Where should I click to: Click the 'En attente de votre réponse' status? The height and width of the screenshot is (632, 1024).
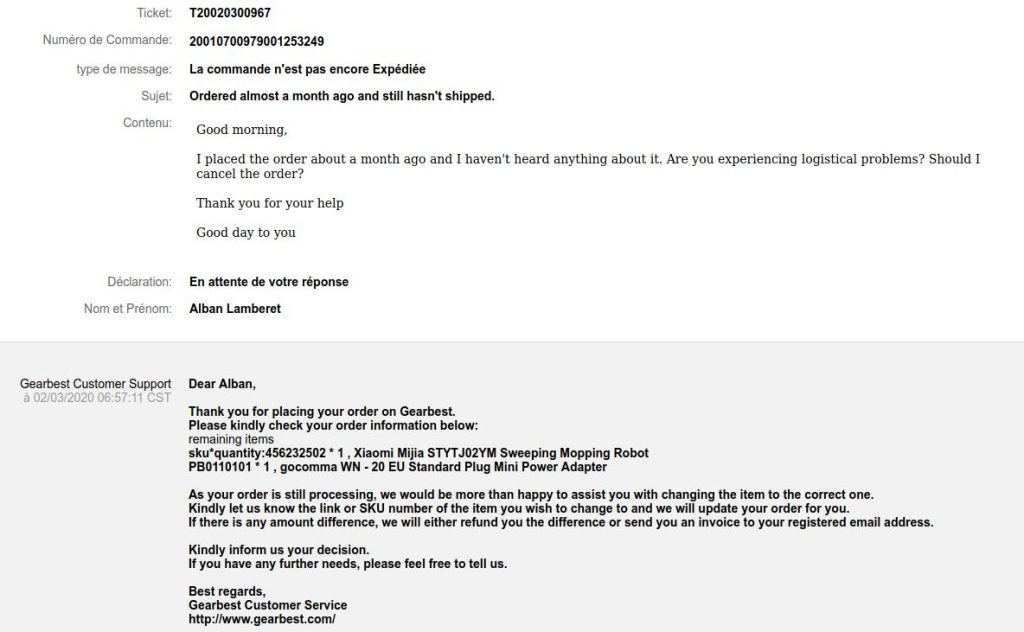(x=269, y=282)
